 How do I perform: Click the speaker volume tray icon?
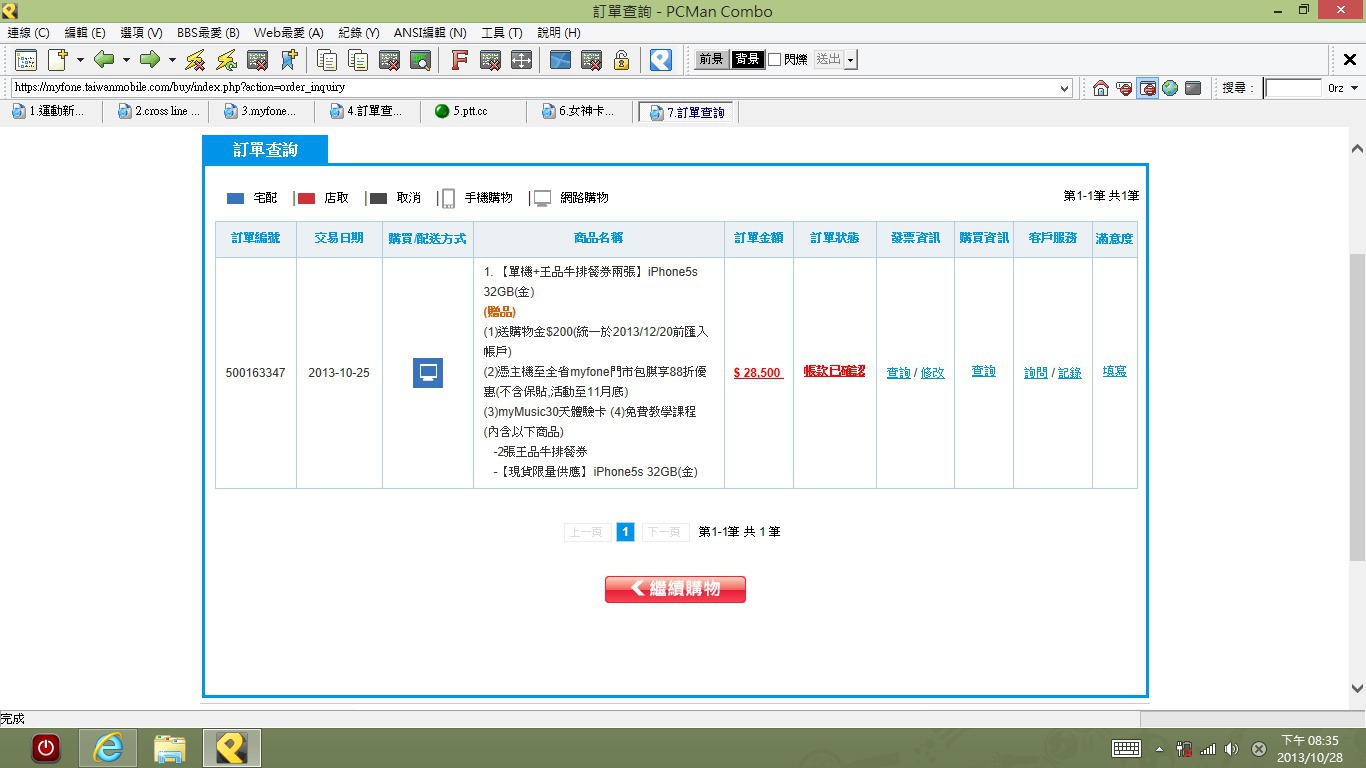[x=1231, y=749]
